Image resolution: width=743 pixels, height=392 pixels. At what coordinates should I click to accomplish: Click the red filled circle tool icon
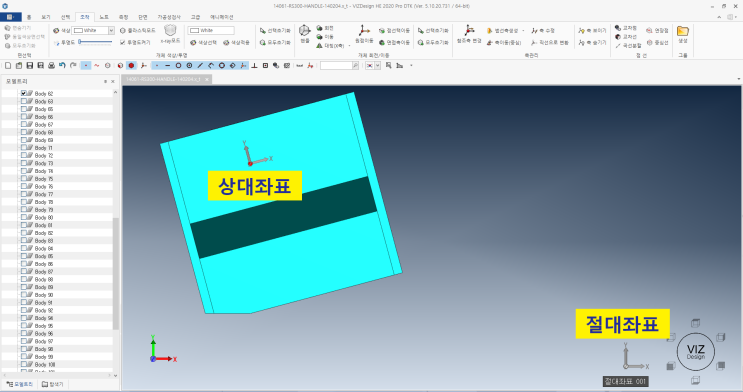point(131,65)
